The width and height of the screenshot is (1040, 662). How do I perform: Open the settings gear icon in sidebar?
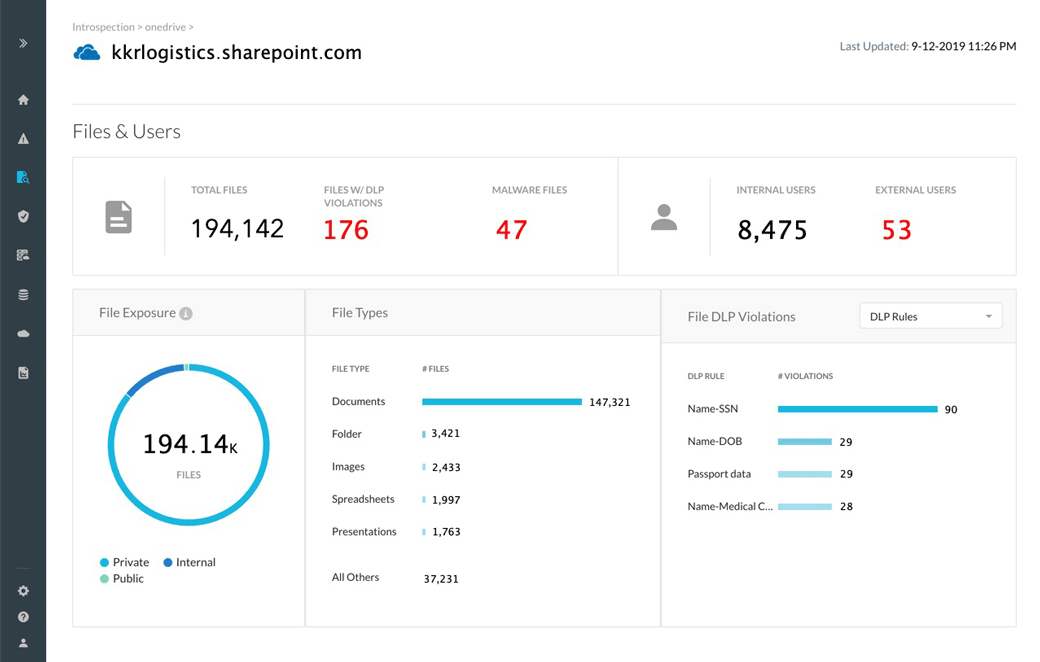click(23, 591)
